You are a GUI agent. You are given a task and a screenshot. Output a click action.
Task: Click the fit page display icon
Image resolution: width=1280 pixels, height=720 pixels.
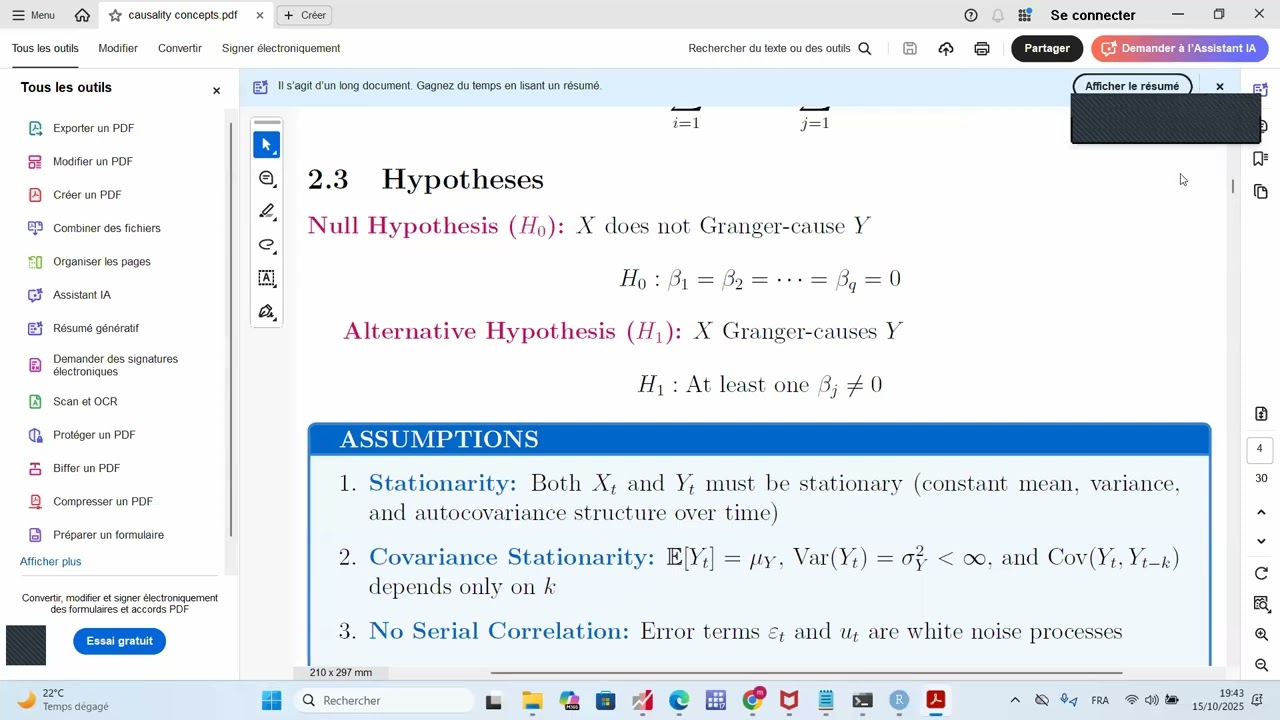[1262, 414]
